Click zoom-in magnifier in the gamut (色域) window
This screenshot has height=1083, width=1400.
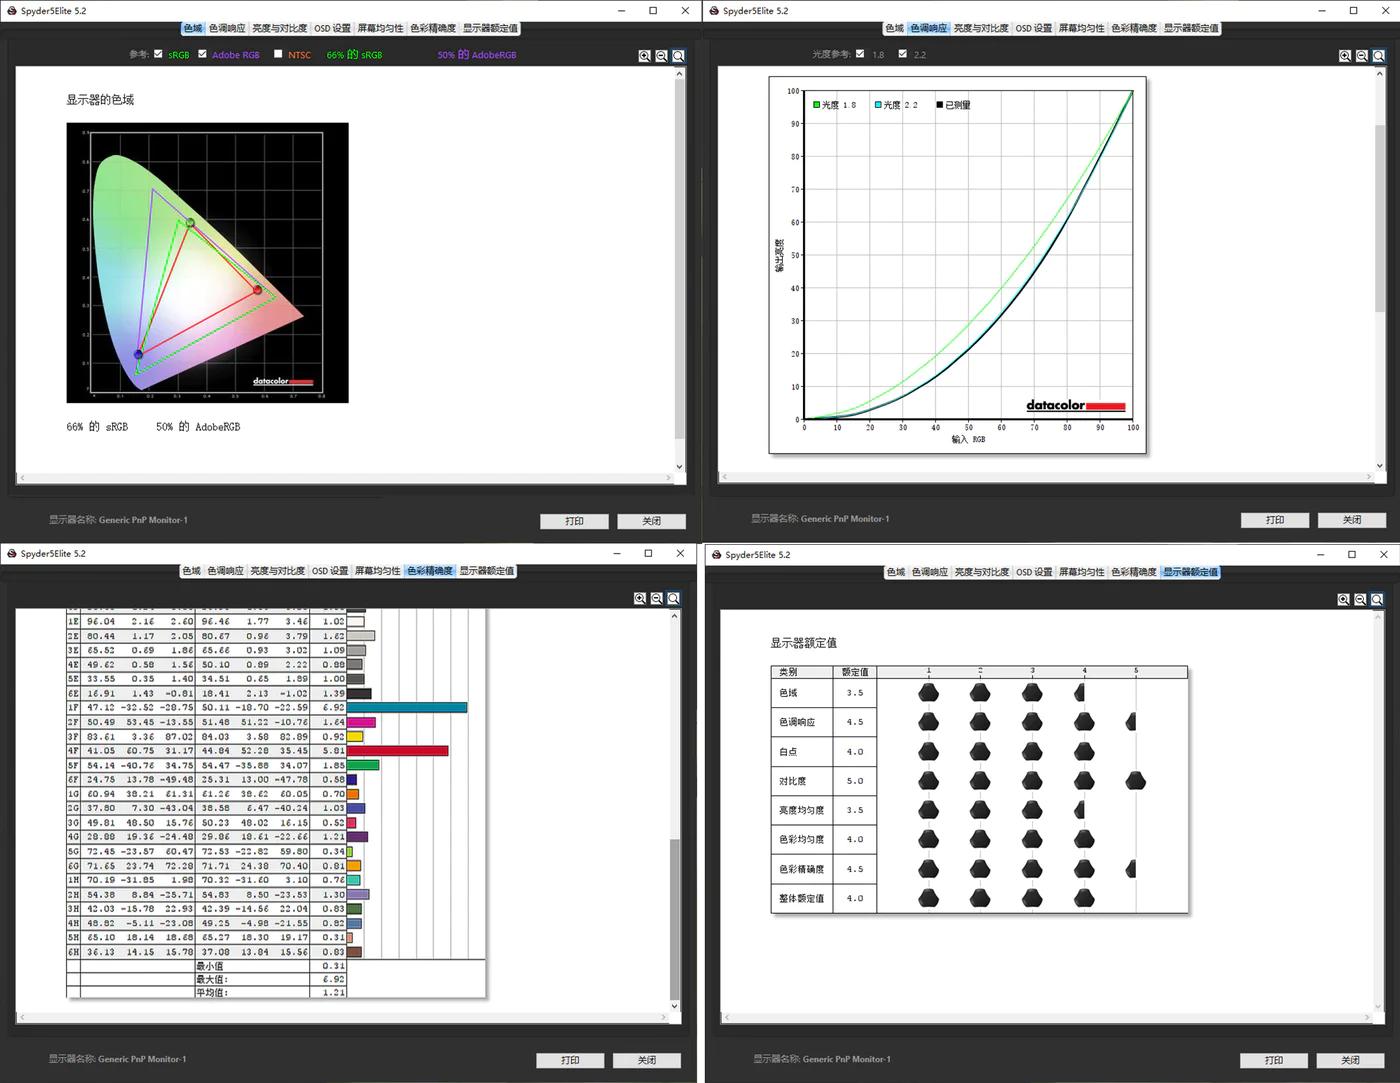coord(645,56)
